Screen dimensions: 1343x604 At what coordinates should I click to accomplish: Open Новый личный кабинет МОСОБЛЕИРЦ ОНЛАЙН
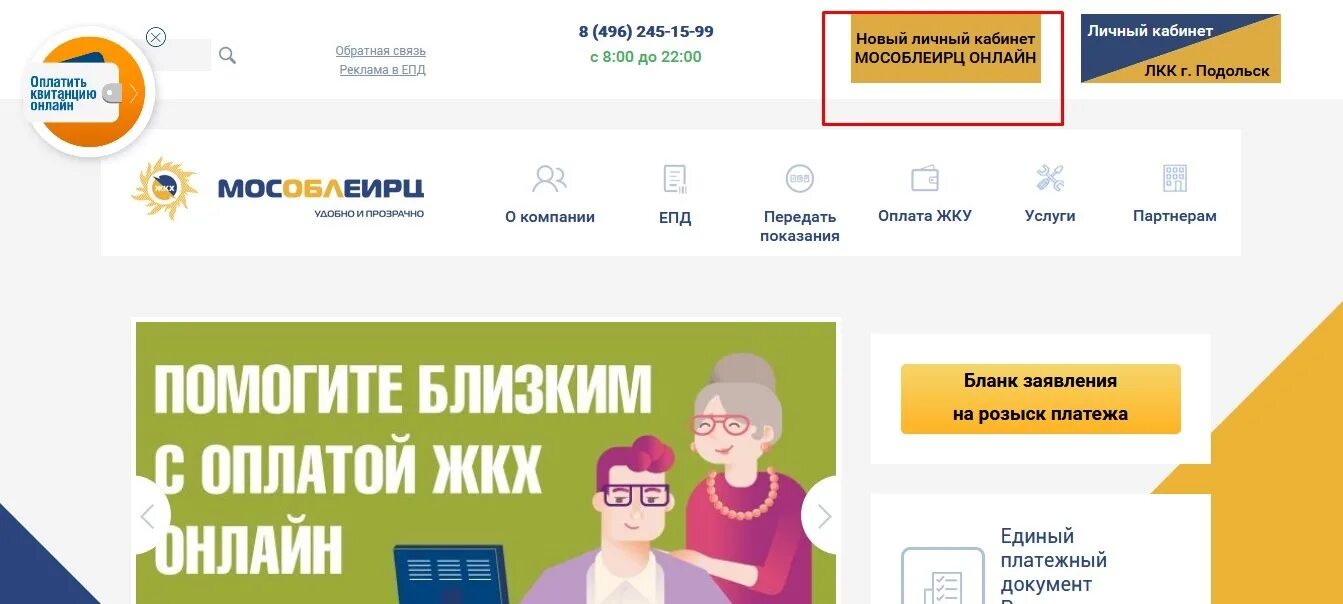click(x=946, y=48)
